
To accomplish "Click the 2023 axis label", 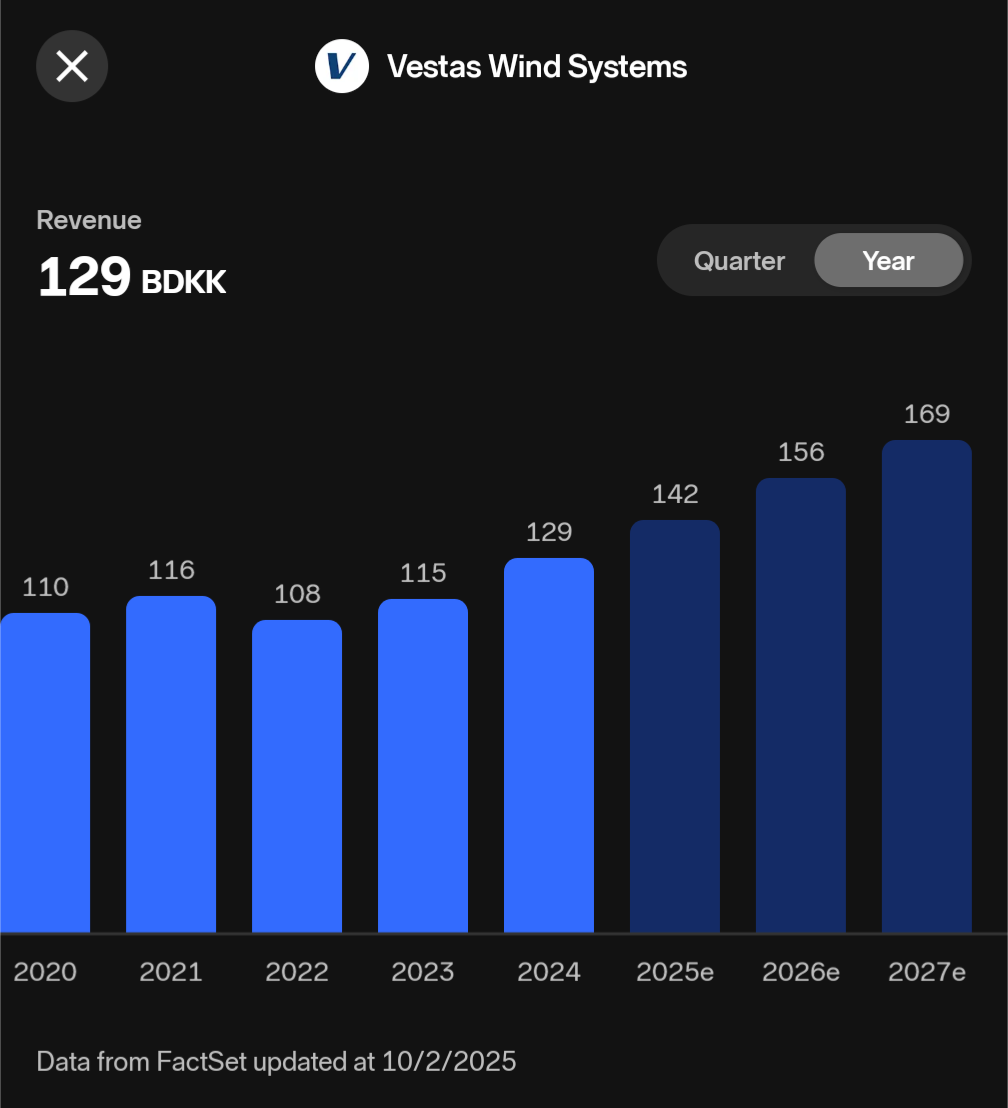I will pos(423,972).
